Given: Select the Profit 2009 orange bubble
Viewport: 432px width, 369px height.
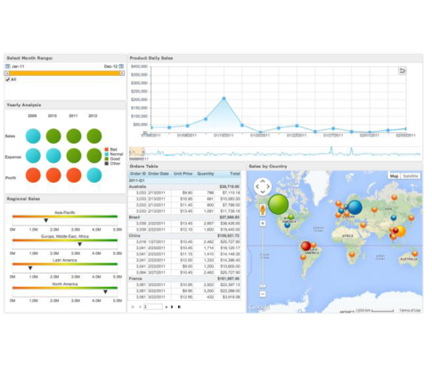Looking at the screenshot, I should (x=33, y=175).
